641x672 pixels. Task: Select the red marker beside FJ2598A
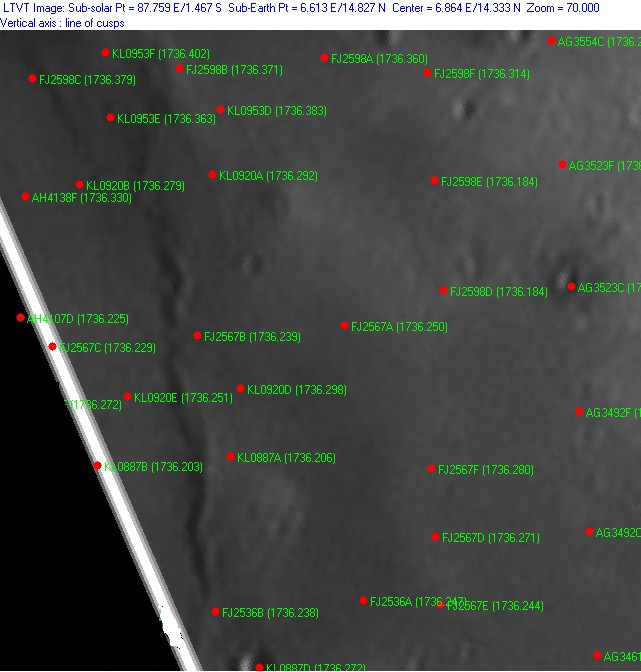point(325,58)
